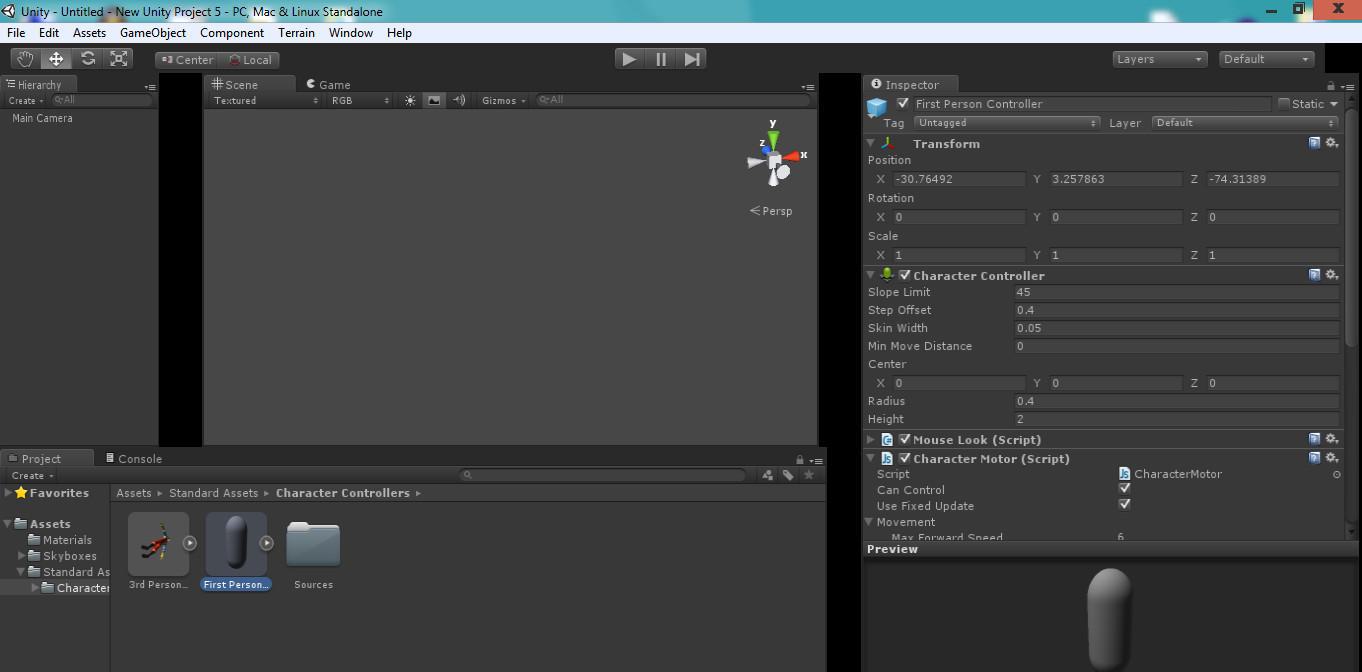Open the Terrain menu
Screen dimensions: 1362x672
pyautogui.click(x=296, y=32)
